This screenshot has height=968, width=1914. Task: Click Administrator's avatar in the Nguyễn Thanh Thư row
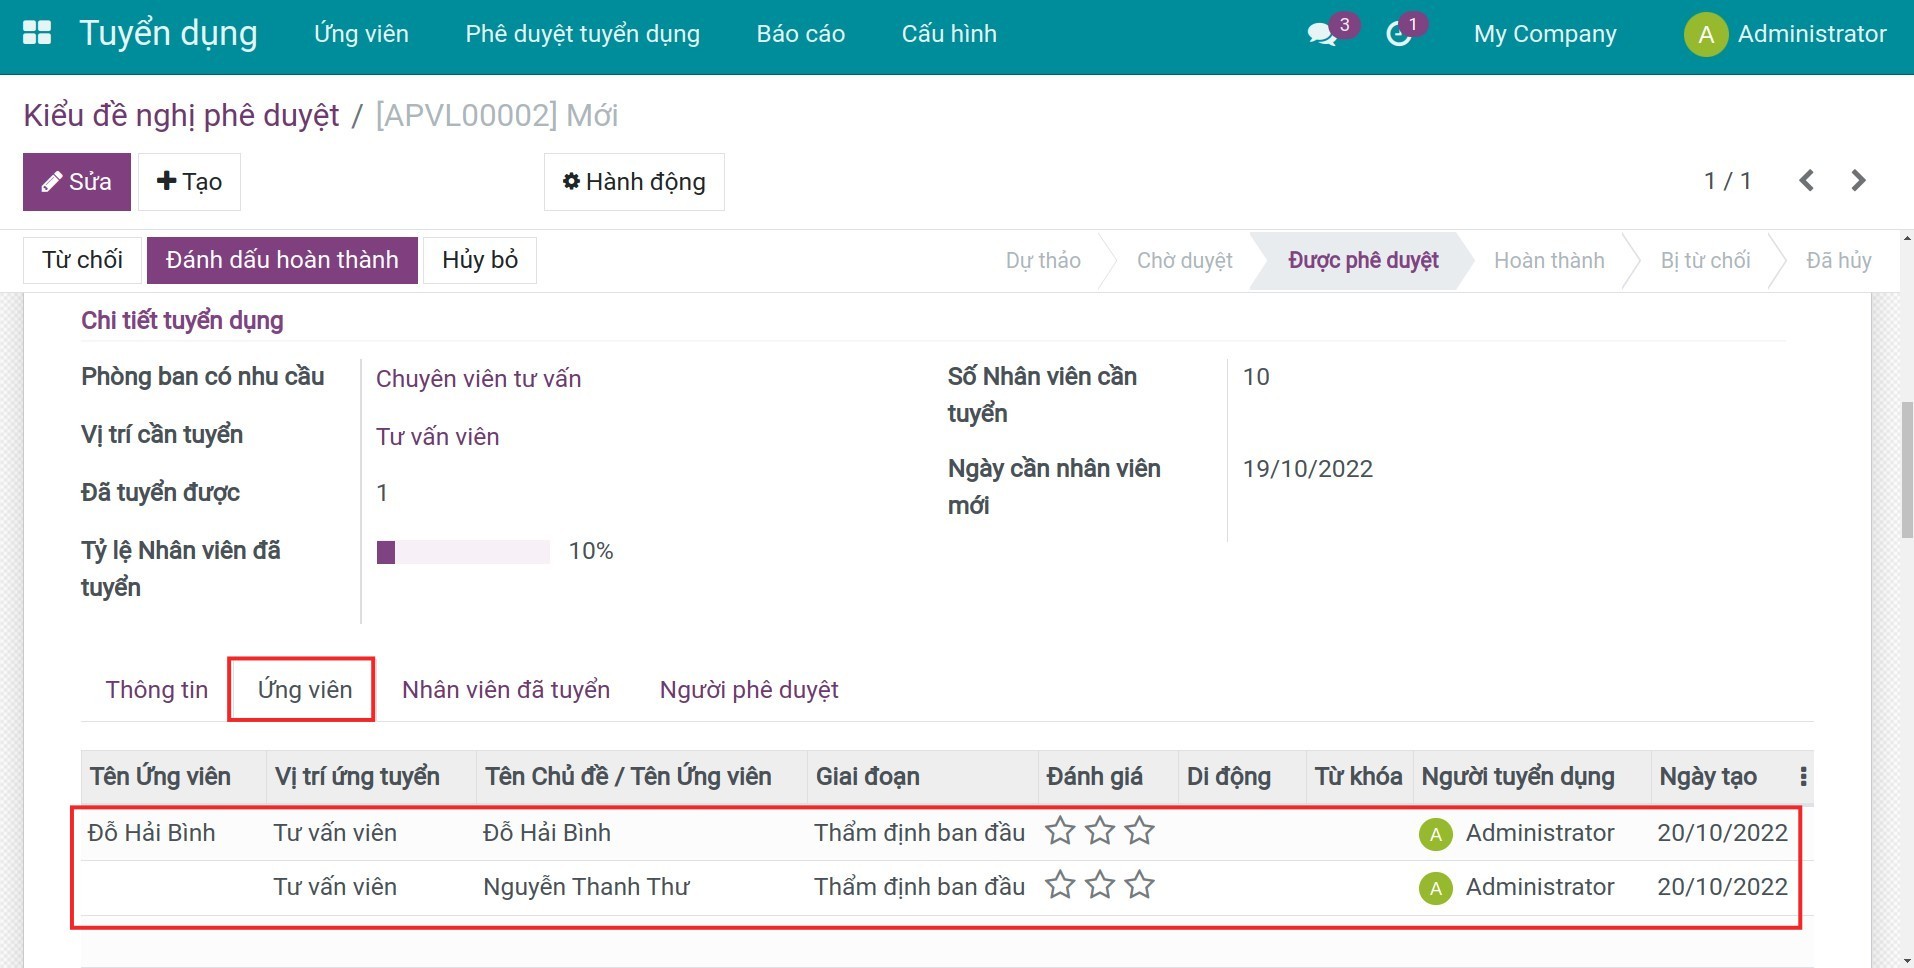(1435, 886)
